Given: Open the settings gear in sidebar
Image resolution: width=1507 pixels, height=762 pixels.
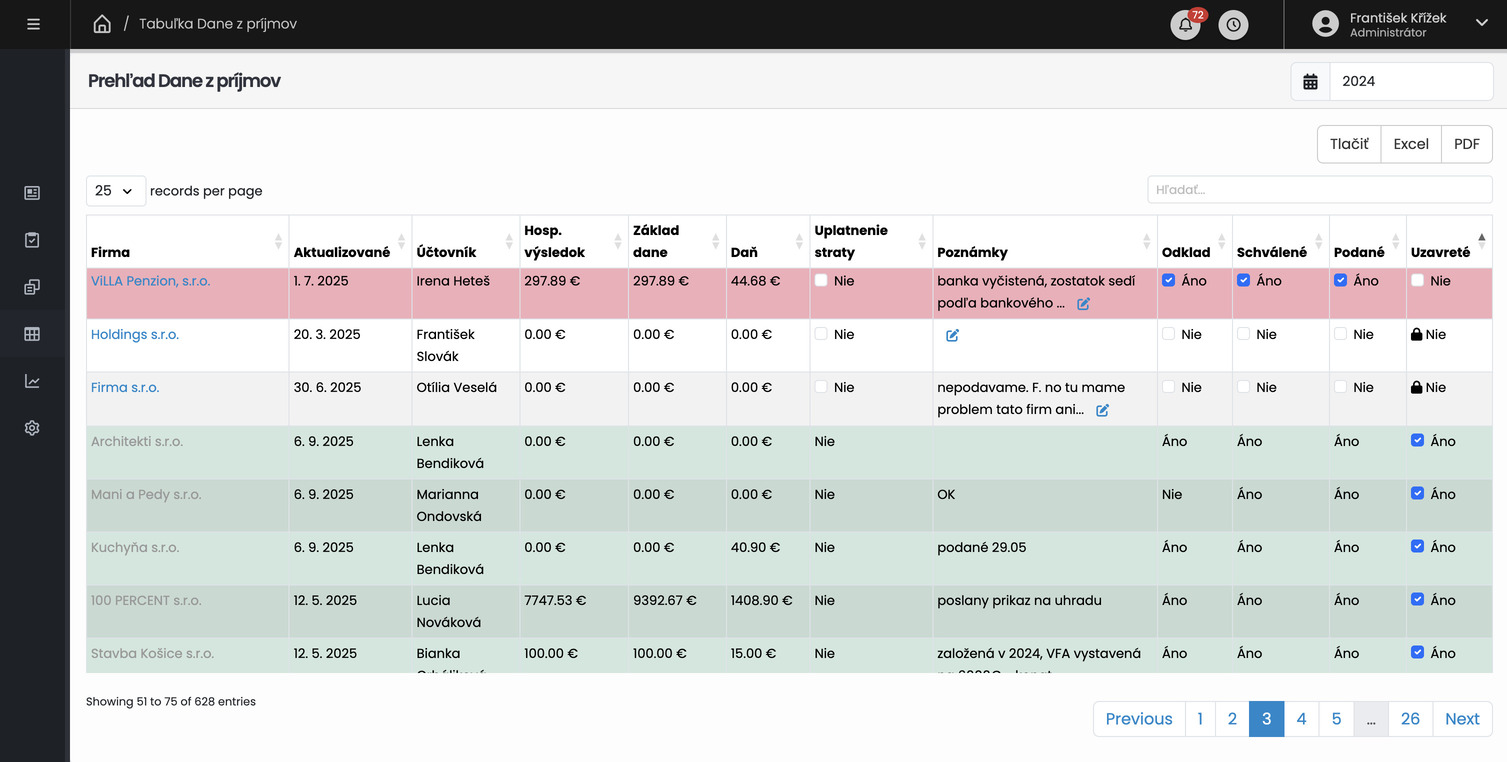Looking at the screenshot, I should (32, 428).
